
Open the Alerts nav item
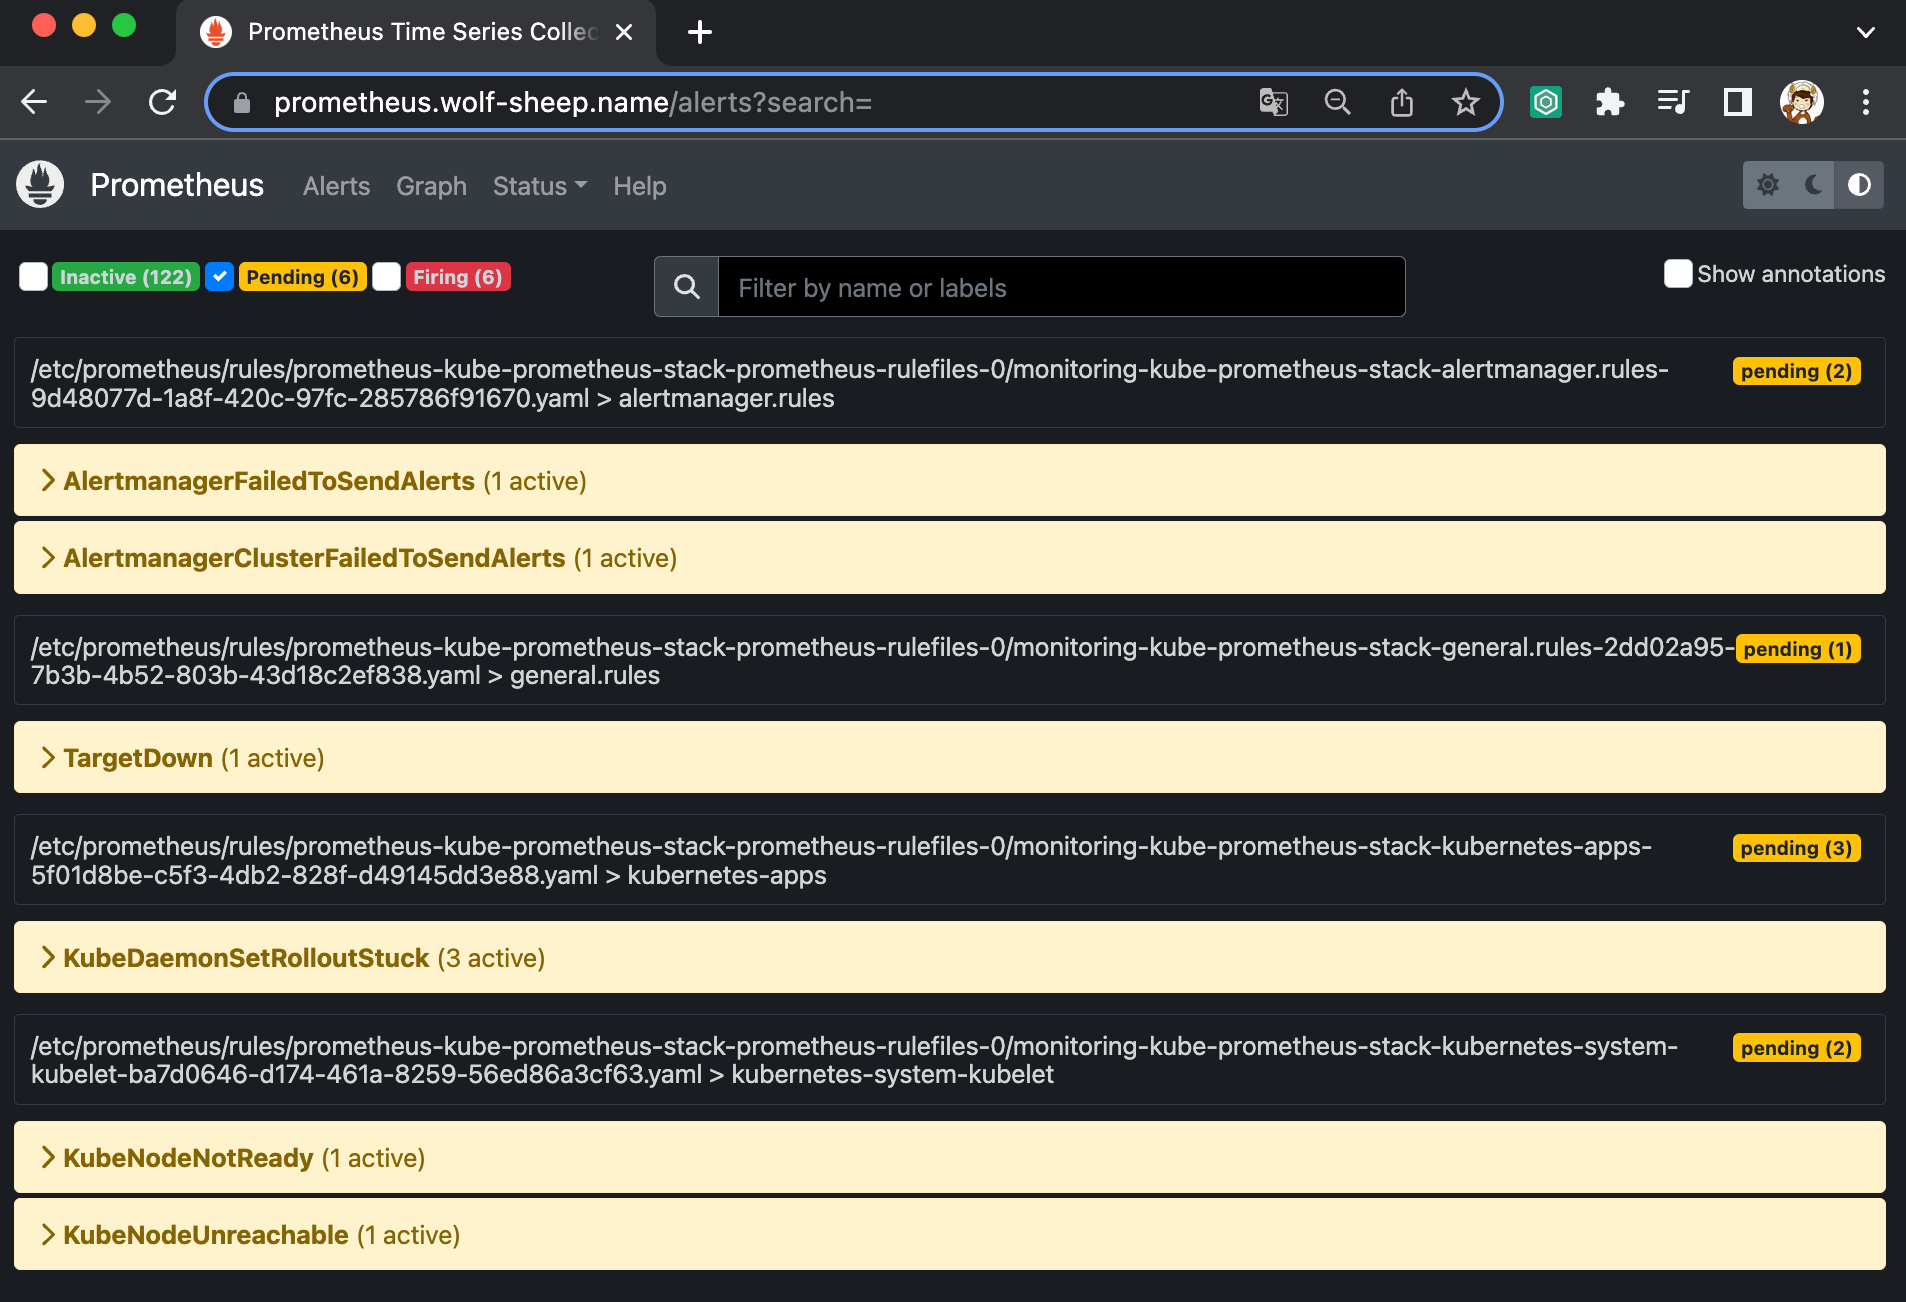[x=336, y=186]
